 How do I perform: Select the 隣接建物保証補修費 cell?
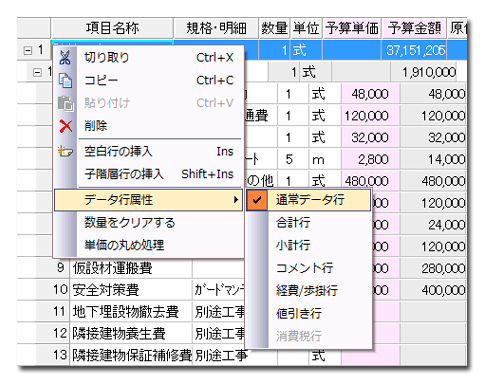pyautogui.click(x=131, y=355)
